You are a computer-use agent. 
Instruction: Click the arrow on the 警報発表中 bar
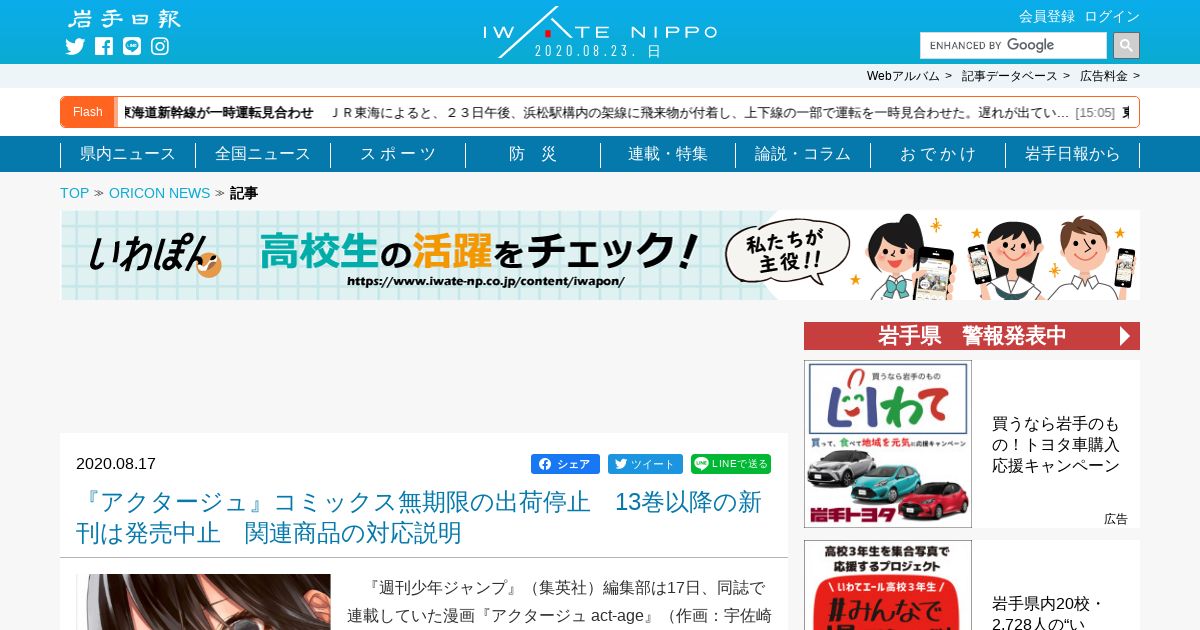tap(1125, 336)
